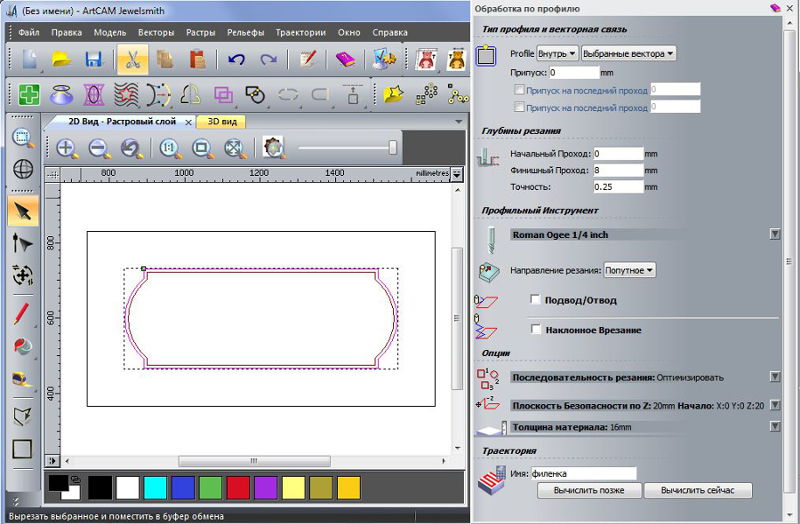The width and height of the screenshot is (800, 524).
Task: Toggle second Припуск на последний проход checkbox
Action: tap(519, 107)
